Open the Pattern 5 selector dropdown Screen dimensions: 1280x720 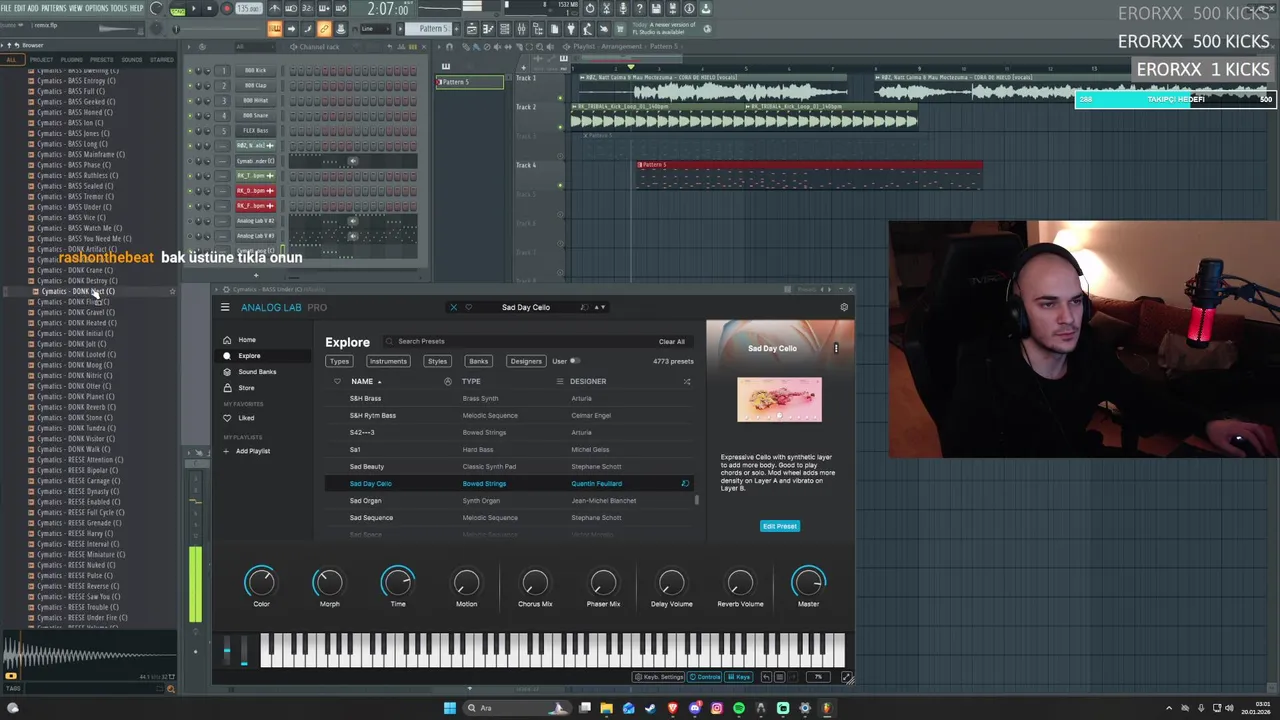pyautogui.click(x=433, y=29)
